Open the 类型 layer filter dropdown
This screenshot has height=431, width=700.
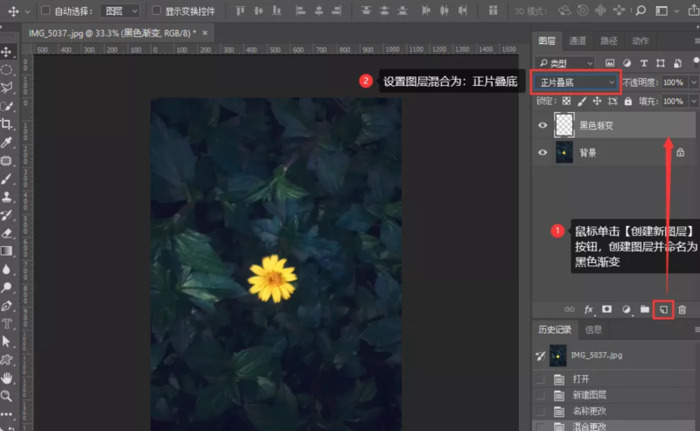pos(565,63)
